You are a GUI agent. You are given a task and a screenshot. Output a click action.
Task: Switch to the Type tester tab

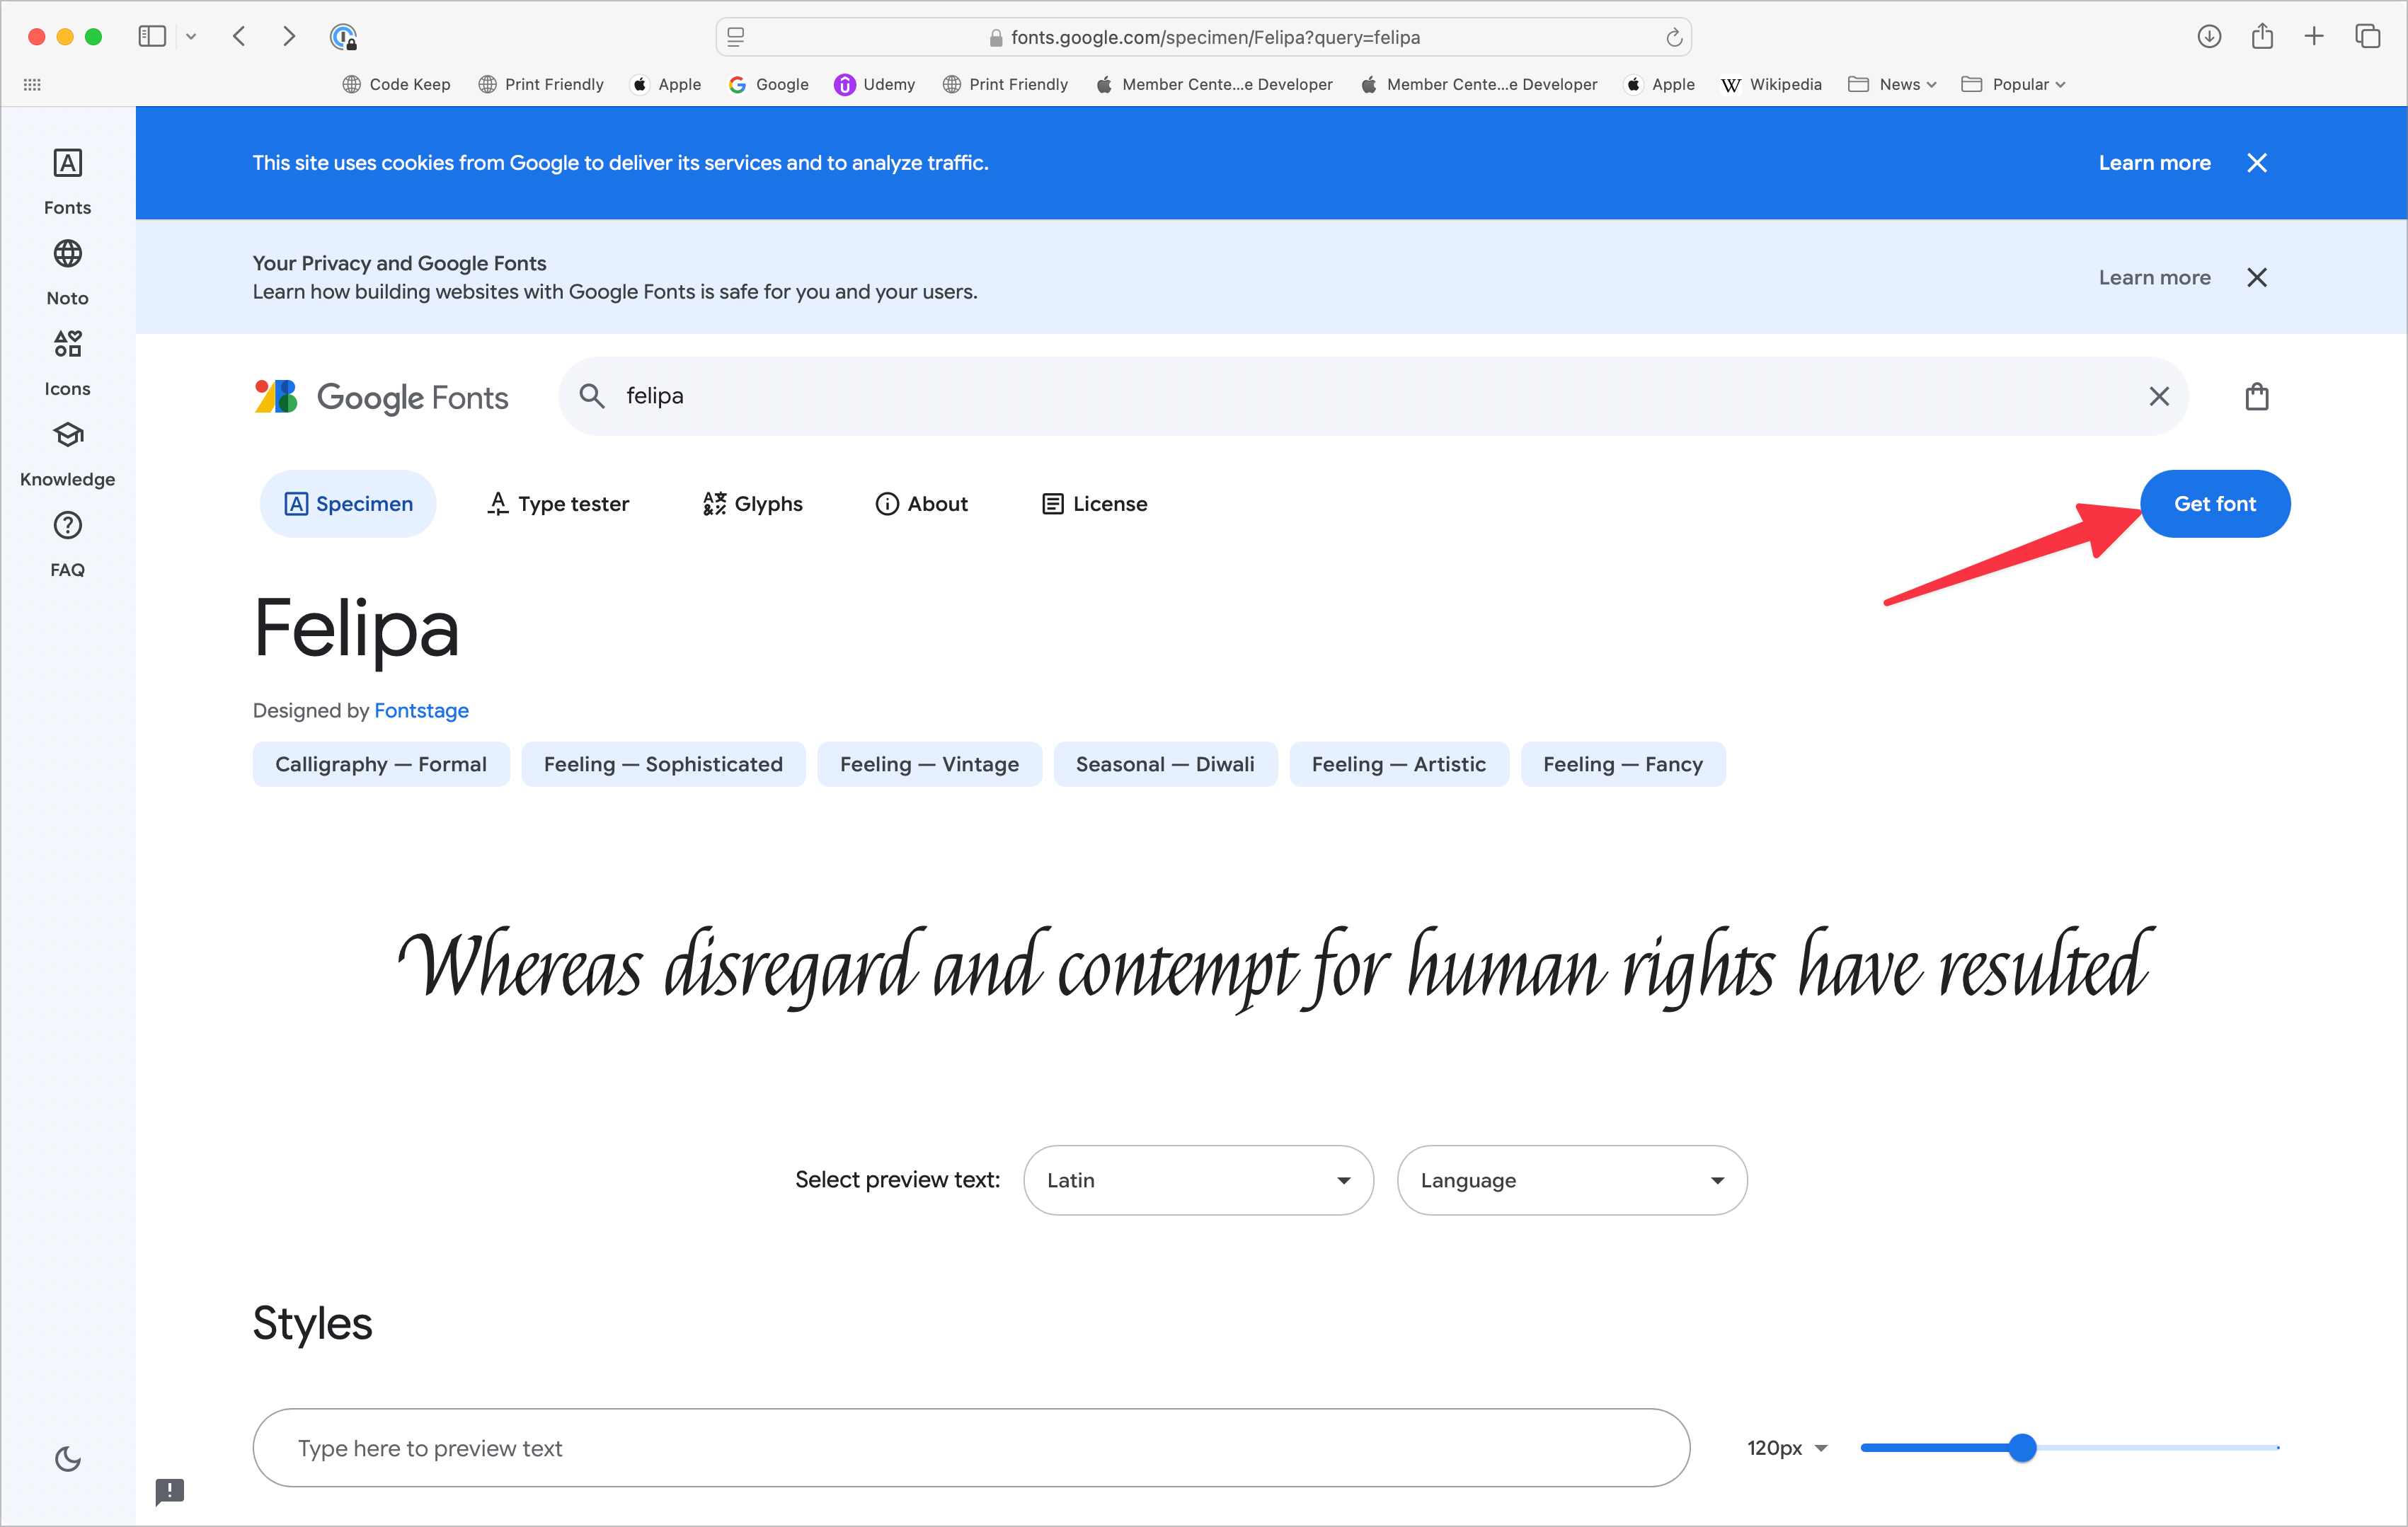(x=558, y=504)
